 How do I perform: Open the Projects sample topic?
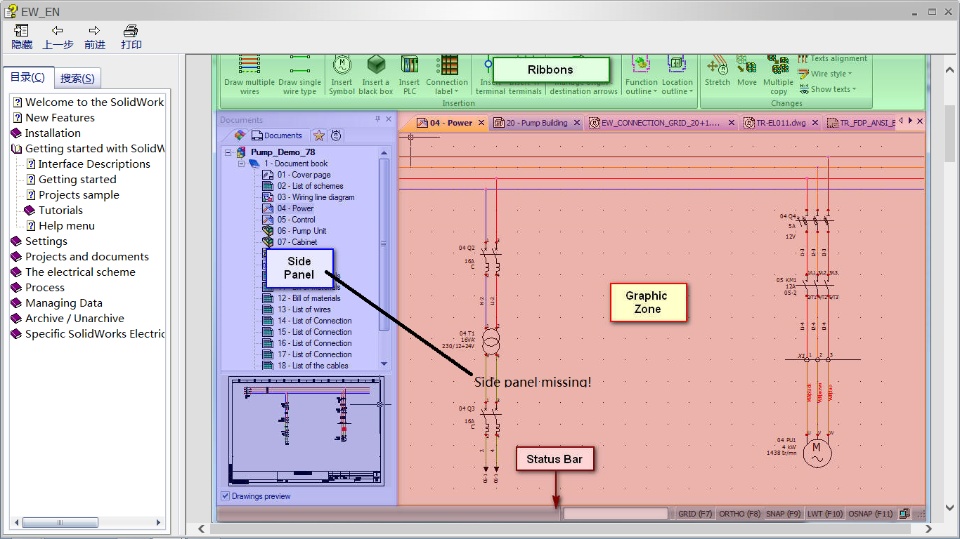73,195
